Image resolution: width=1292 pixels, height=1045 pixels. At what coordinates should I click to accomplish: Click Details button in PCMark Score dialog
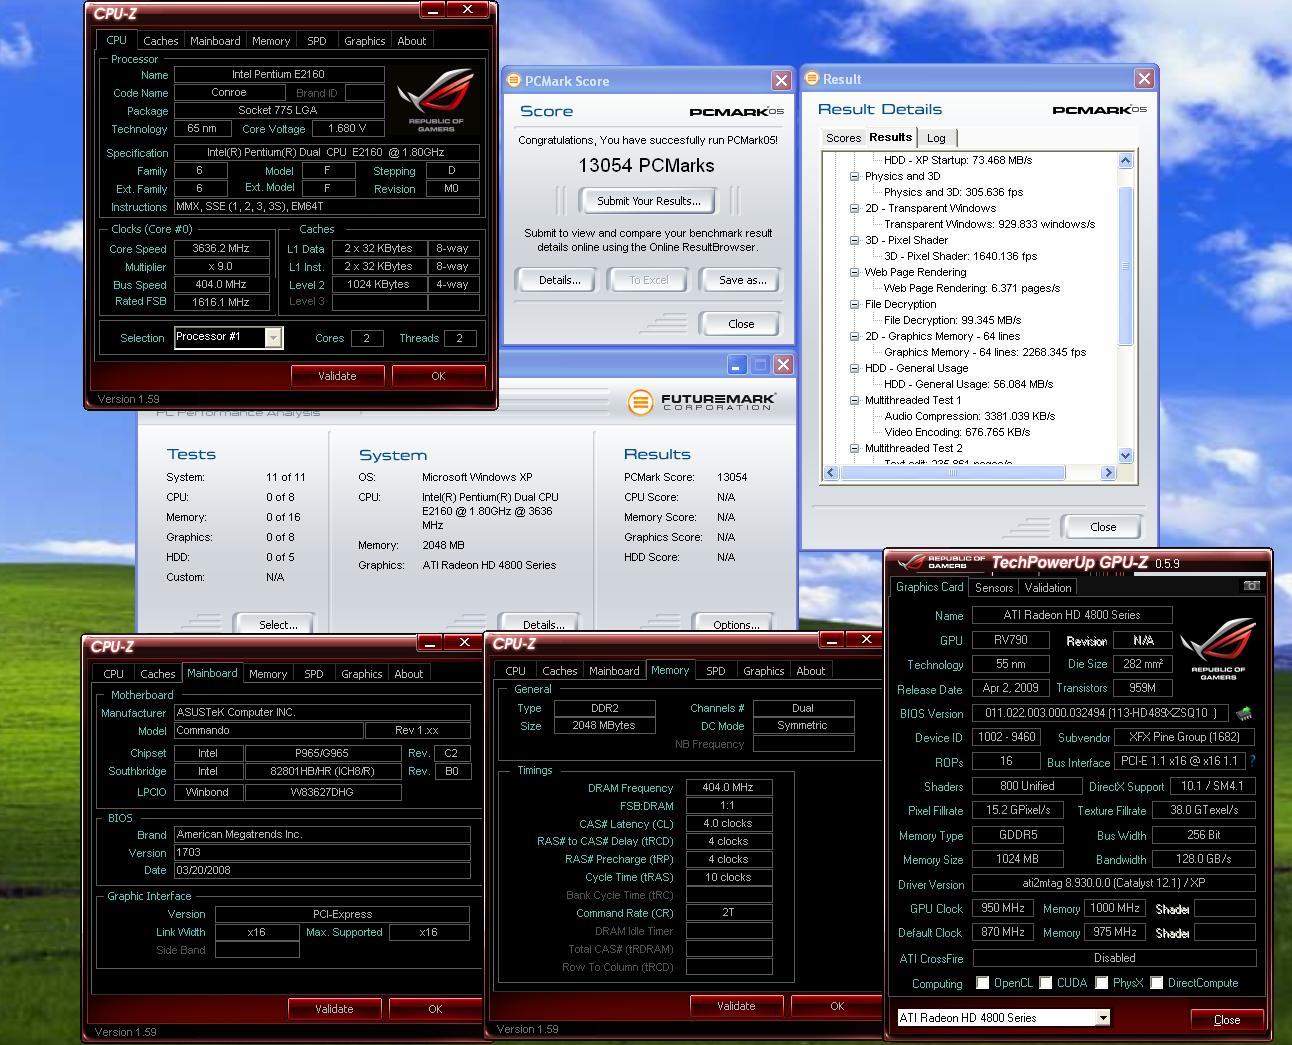(559, 280)
